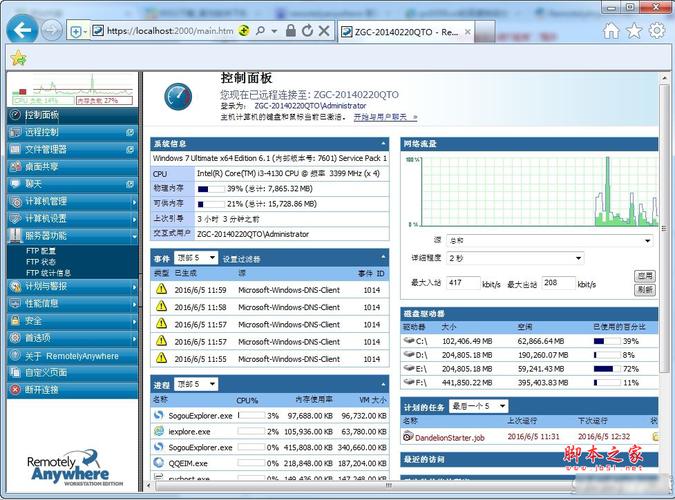Open 安全 in sidebar
The image size is (675, 500).
coord(72,321)
